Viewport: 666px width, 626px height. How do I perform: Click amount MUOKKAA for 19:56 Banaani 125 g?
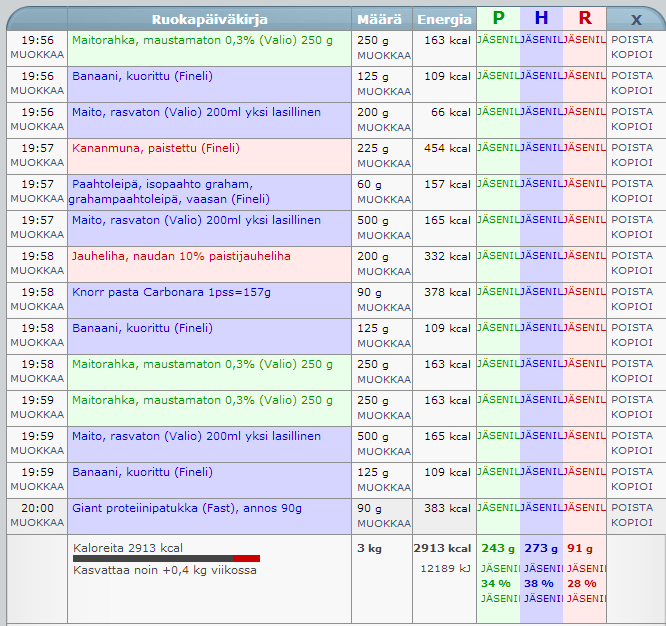point(384,91)
